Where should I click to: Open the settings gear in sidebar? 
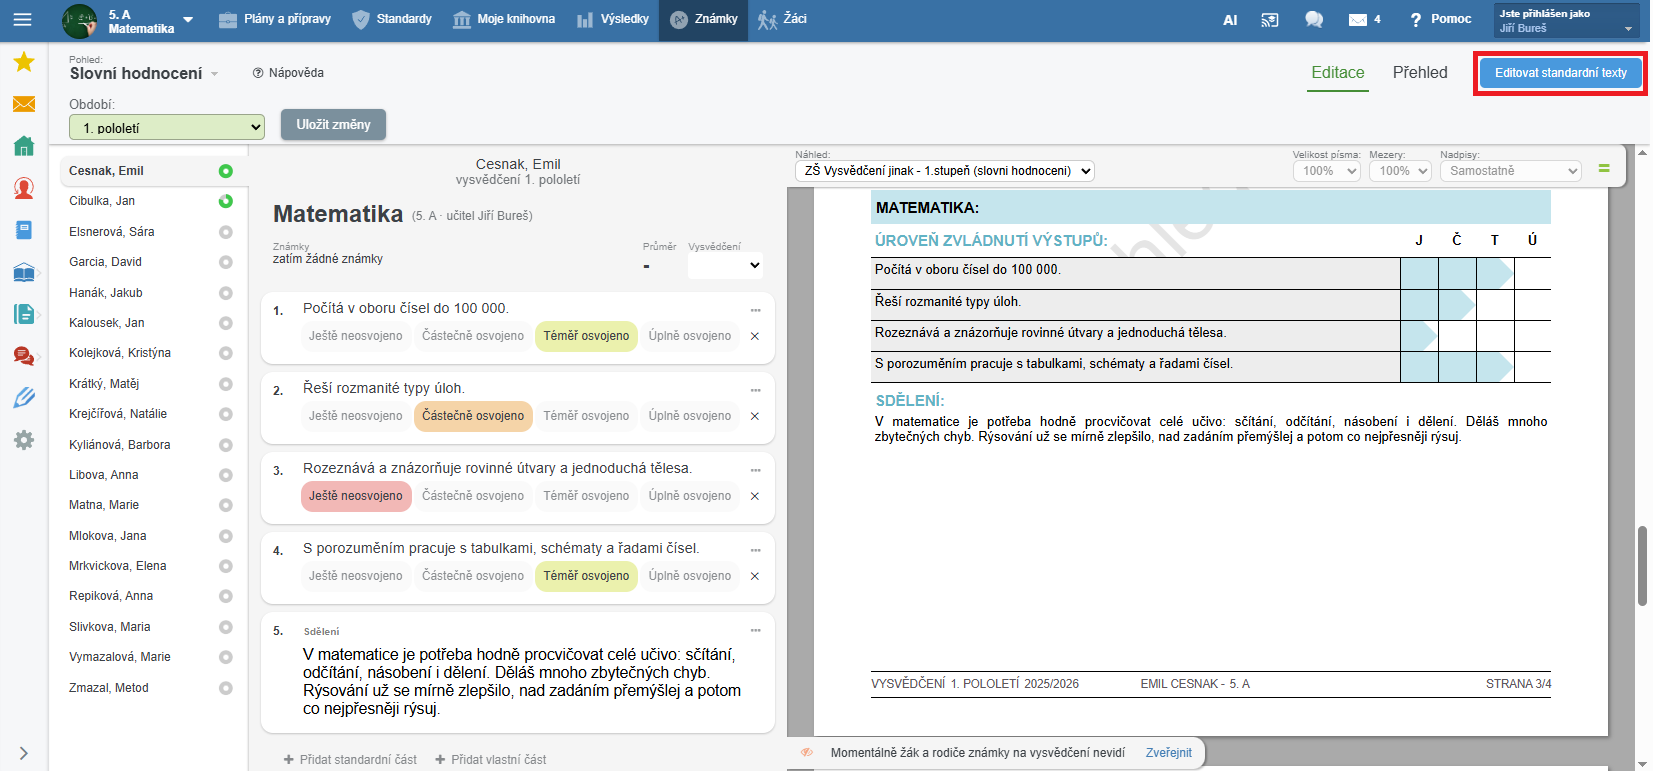pos(24,440)
